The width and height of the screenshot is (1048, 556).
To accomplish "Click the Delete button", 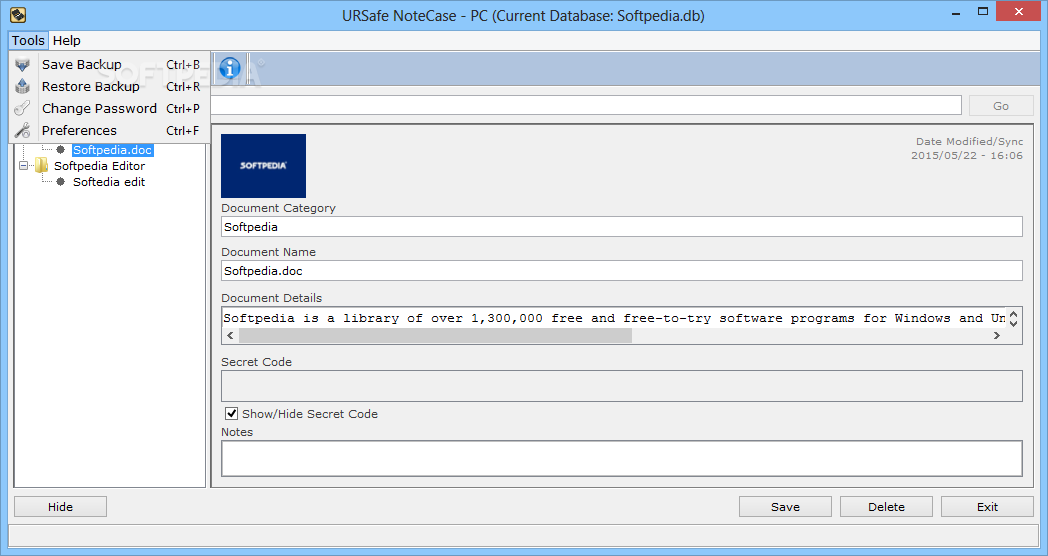I will click(x=886, y=507).
